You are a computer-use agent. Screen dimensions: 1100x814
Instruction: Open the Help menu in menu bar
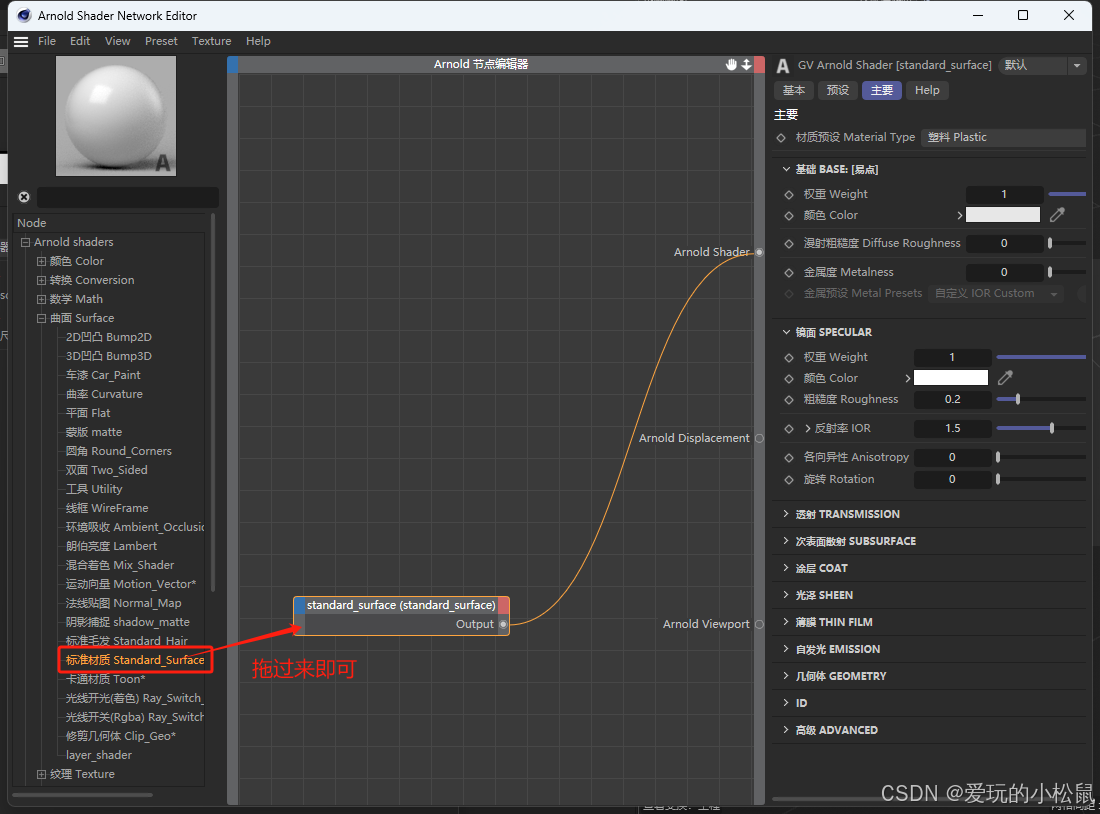(258, 41)
